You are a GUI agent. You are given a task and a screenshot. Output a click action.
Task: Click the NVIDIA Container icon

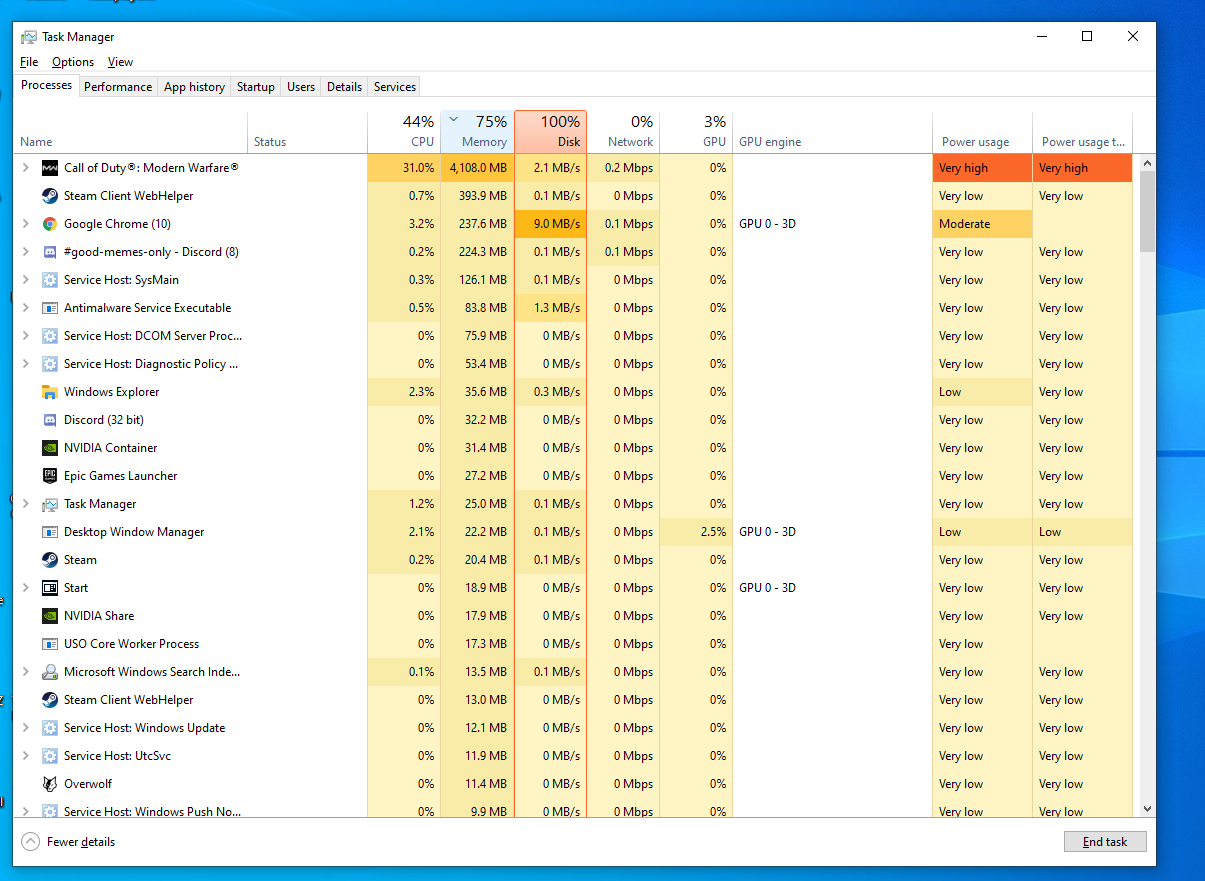click(x=50, y=448)
